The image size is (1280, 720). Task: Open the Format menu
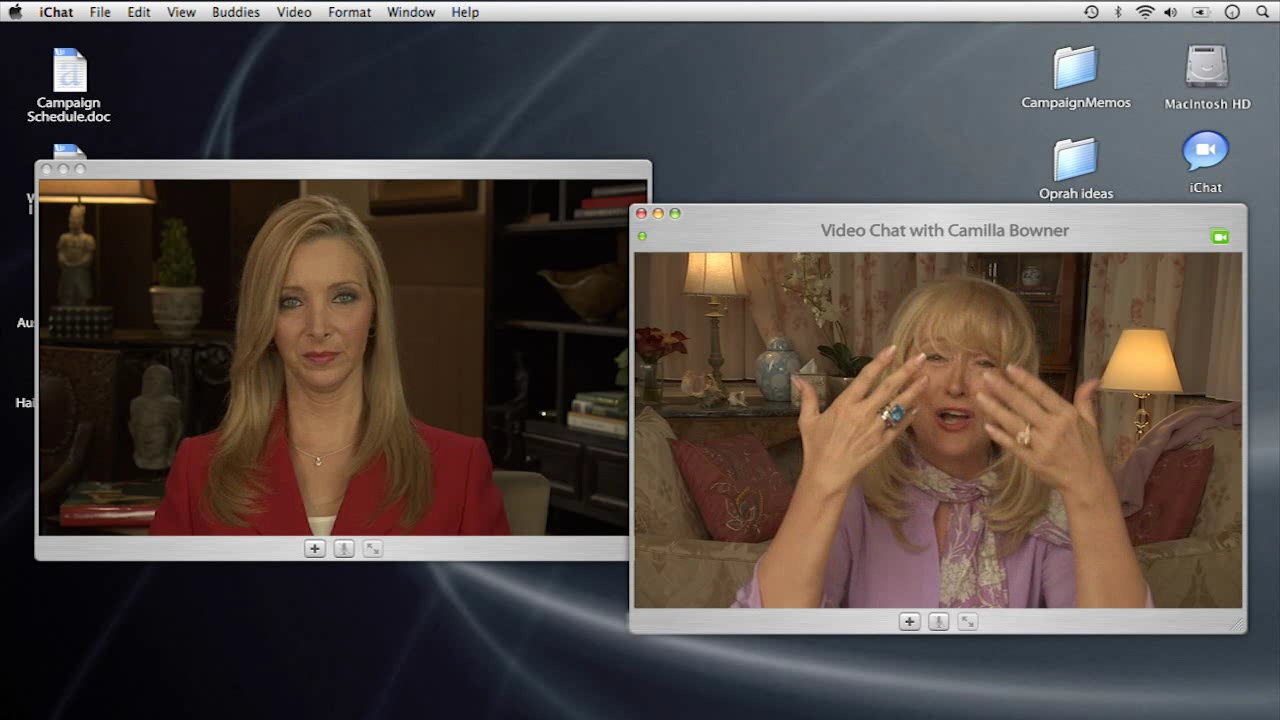tap(350, 12)
